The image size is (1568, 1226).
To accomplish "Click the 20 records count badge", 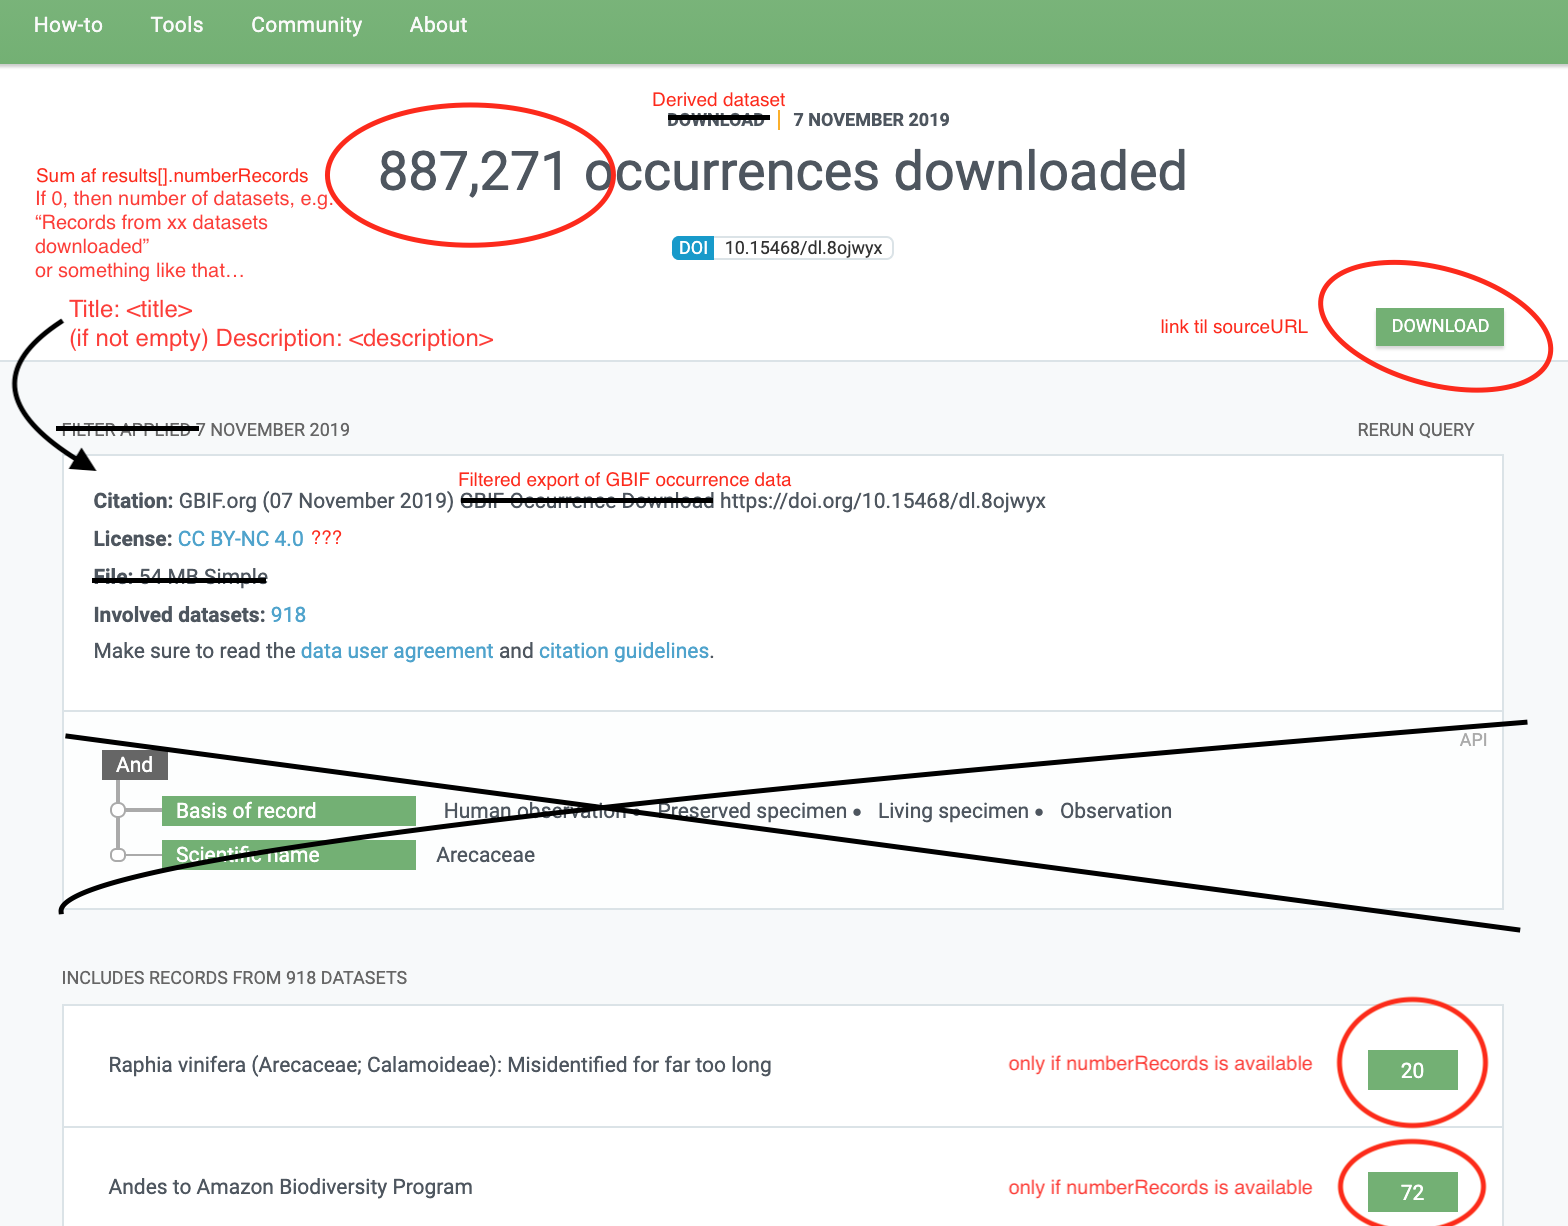I will [x=1412, y=1070].
